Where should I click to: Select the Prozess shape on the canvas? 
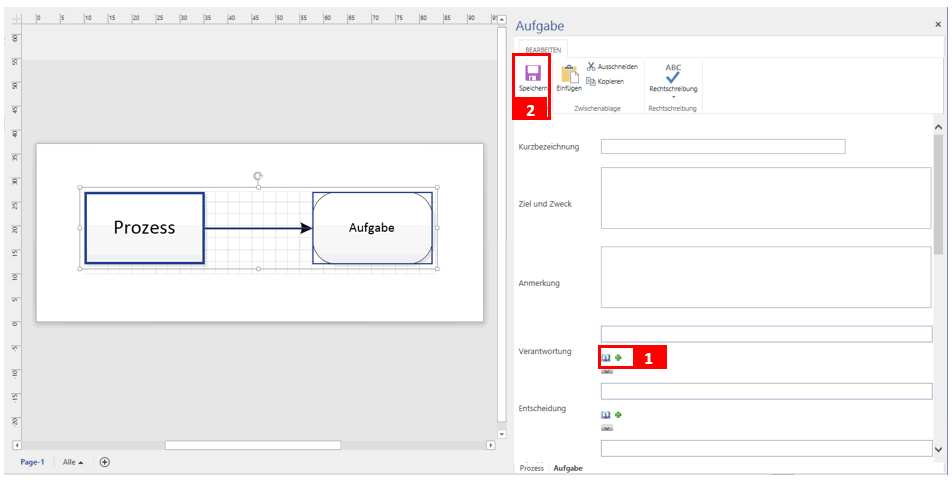144,228
